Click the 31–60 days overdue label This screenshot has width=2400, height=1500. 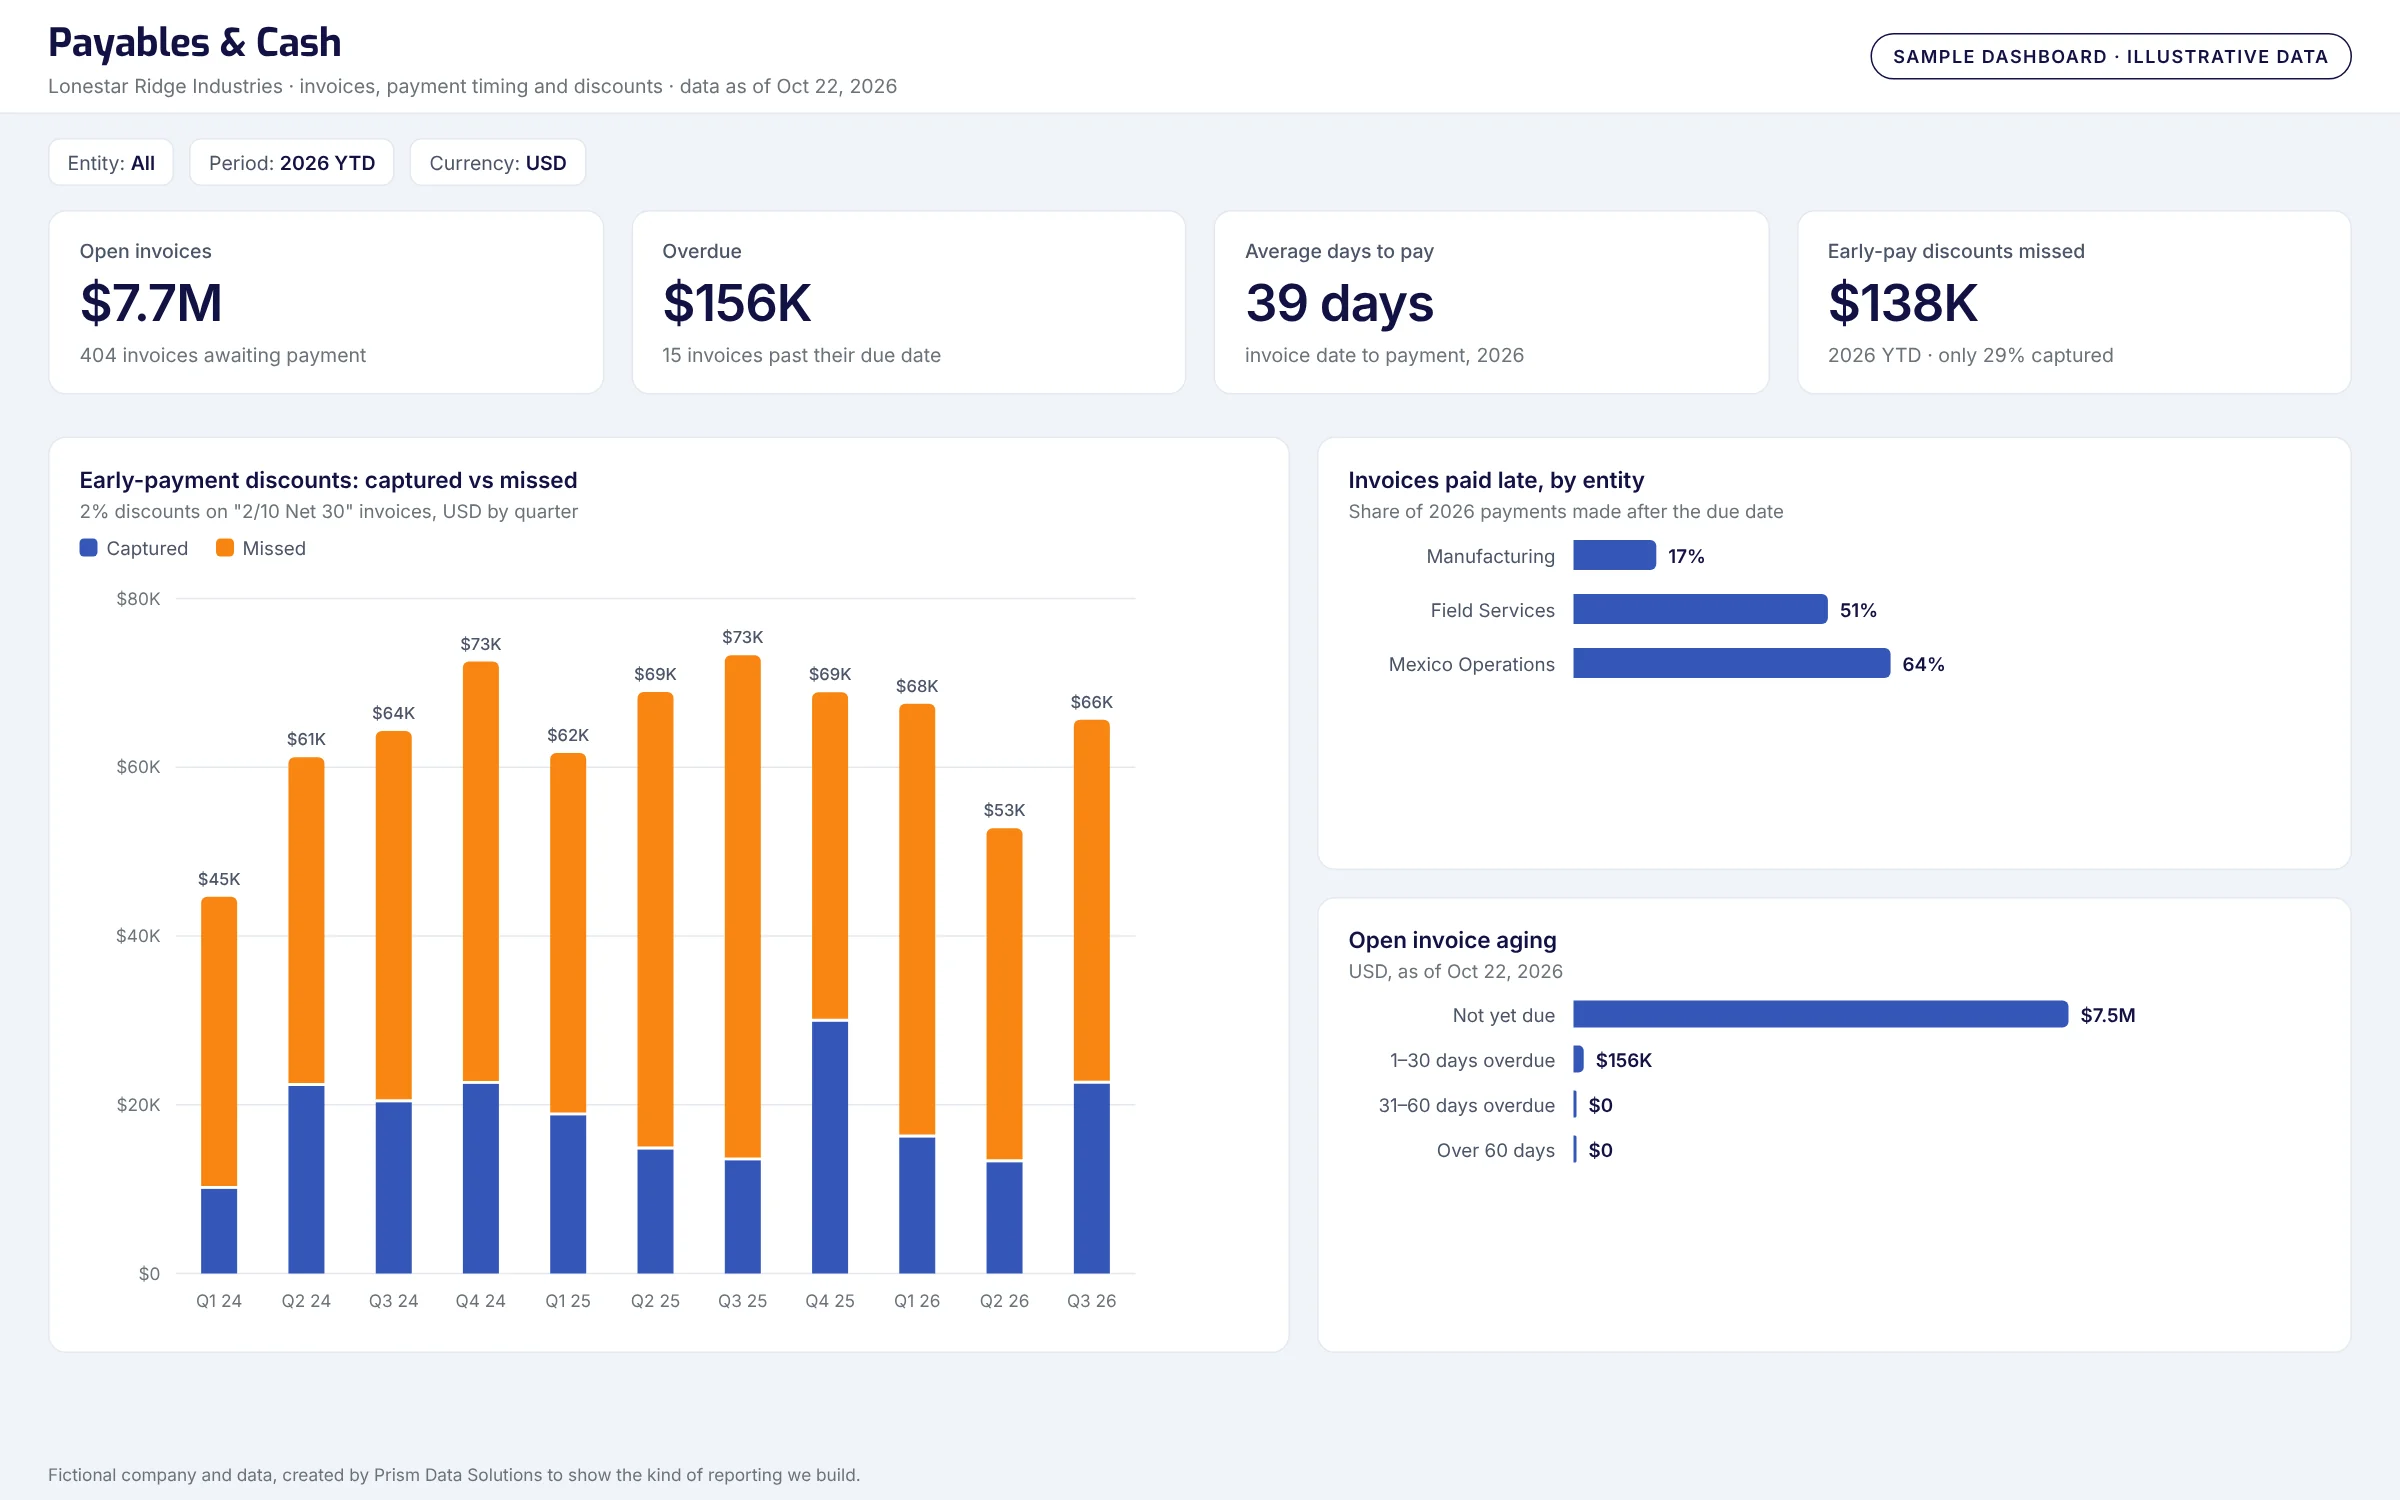tap(1466, 1105)
